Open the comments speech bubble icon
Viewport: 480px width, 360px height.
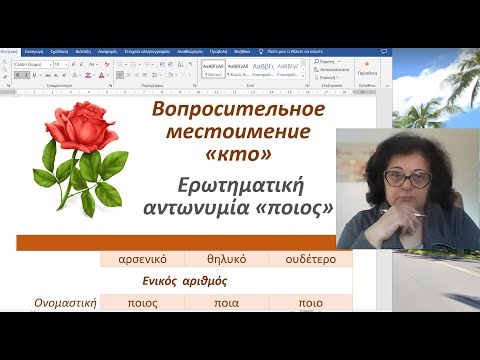[x=384, y=52]
